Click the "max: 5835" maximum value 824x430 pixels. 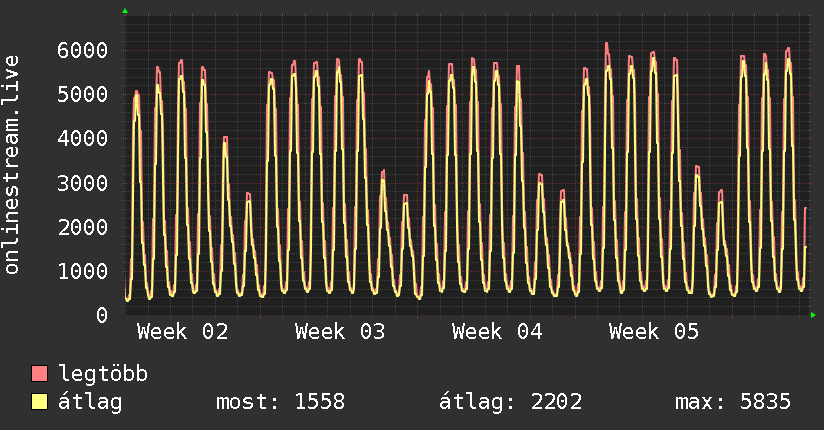click(x=733, y=403)
